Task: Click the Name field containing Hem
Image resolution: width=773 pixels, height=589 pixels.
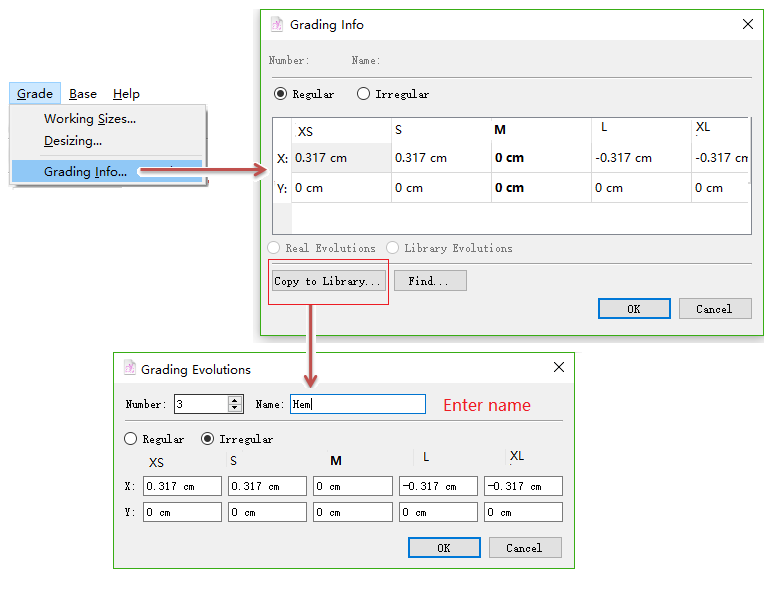Action: (358, 404)
